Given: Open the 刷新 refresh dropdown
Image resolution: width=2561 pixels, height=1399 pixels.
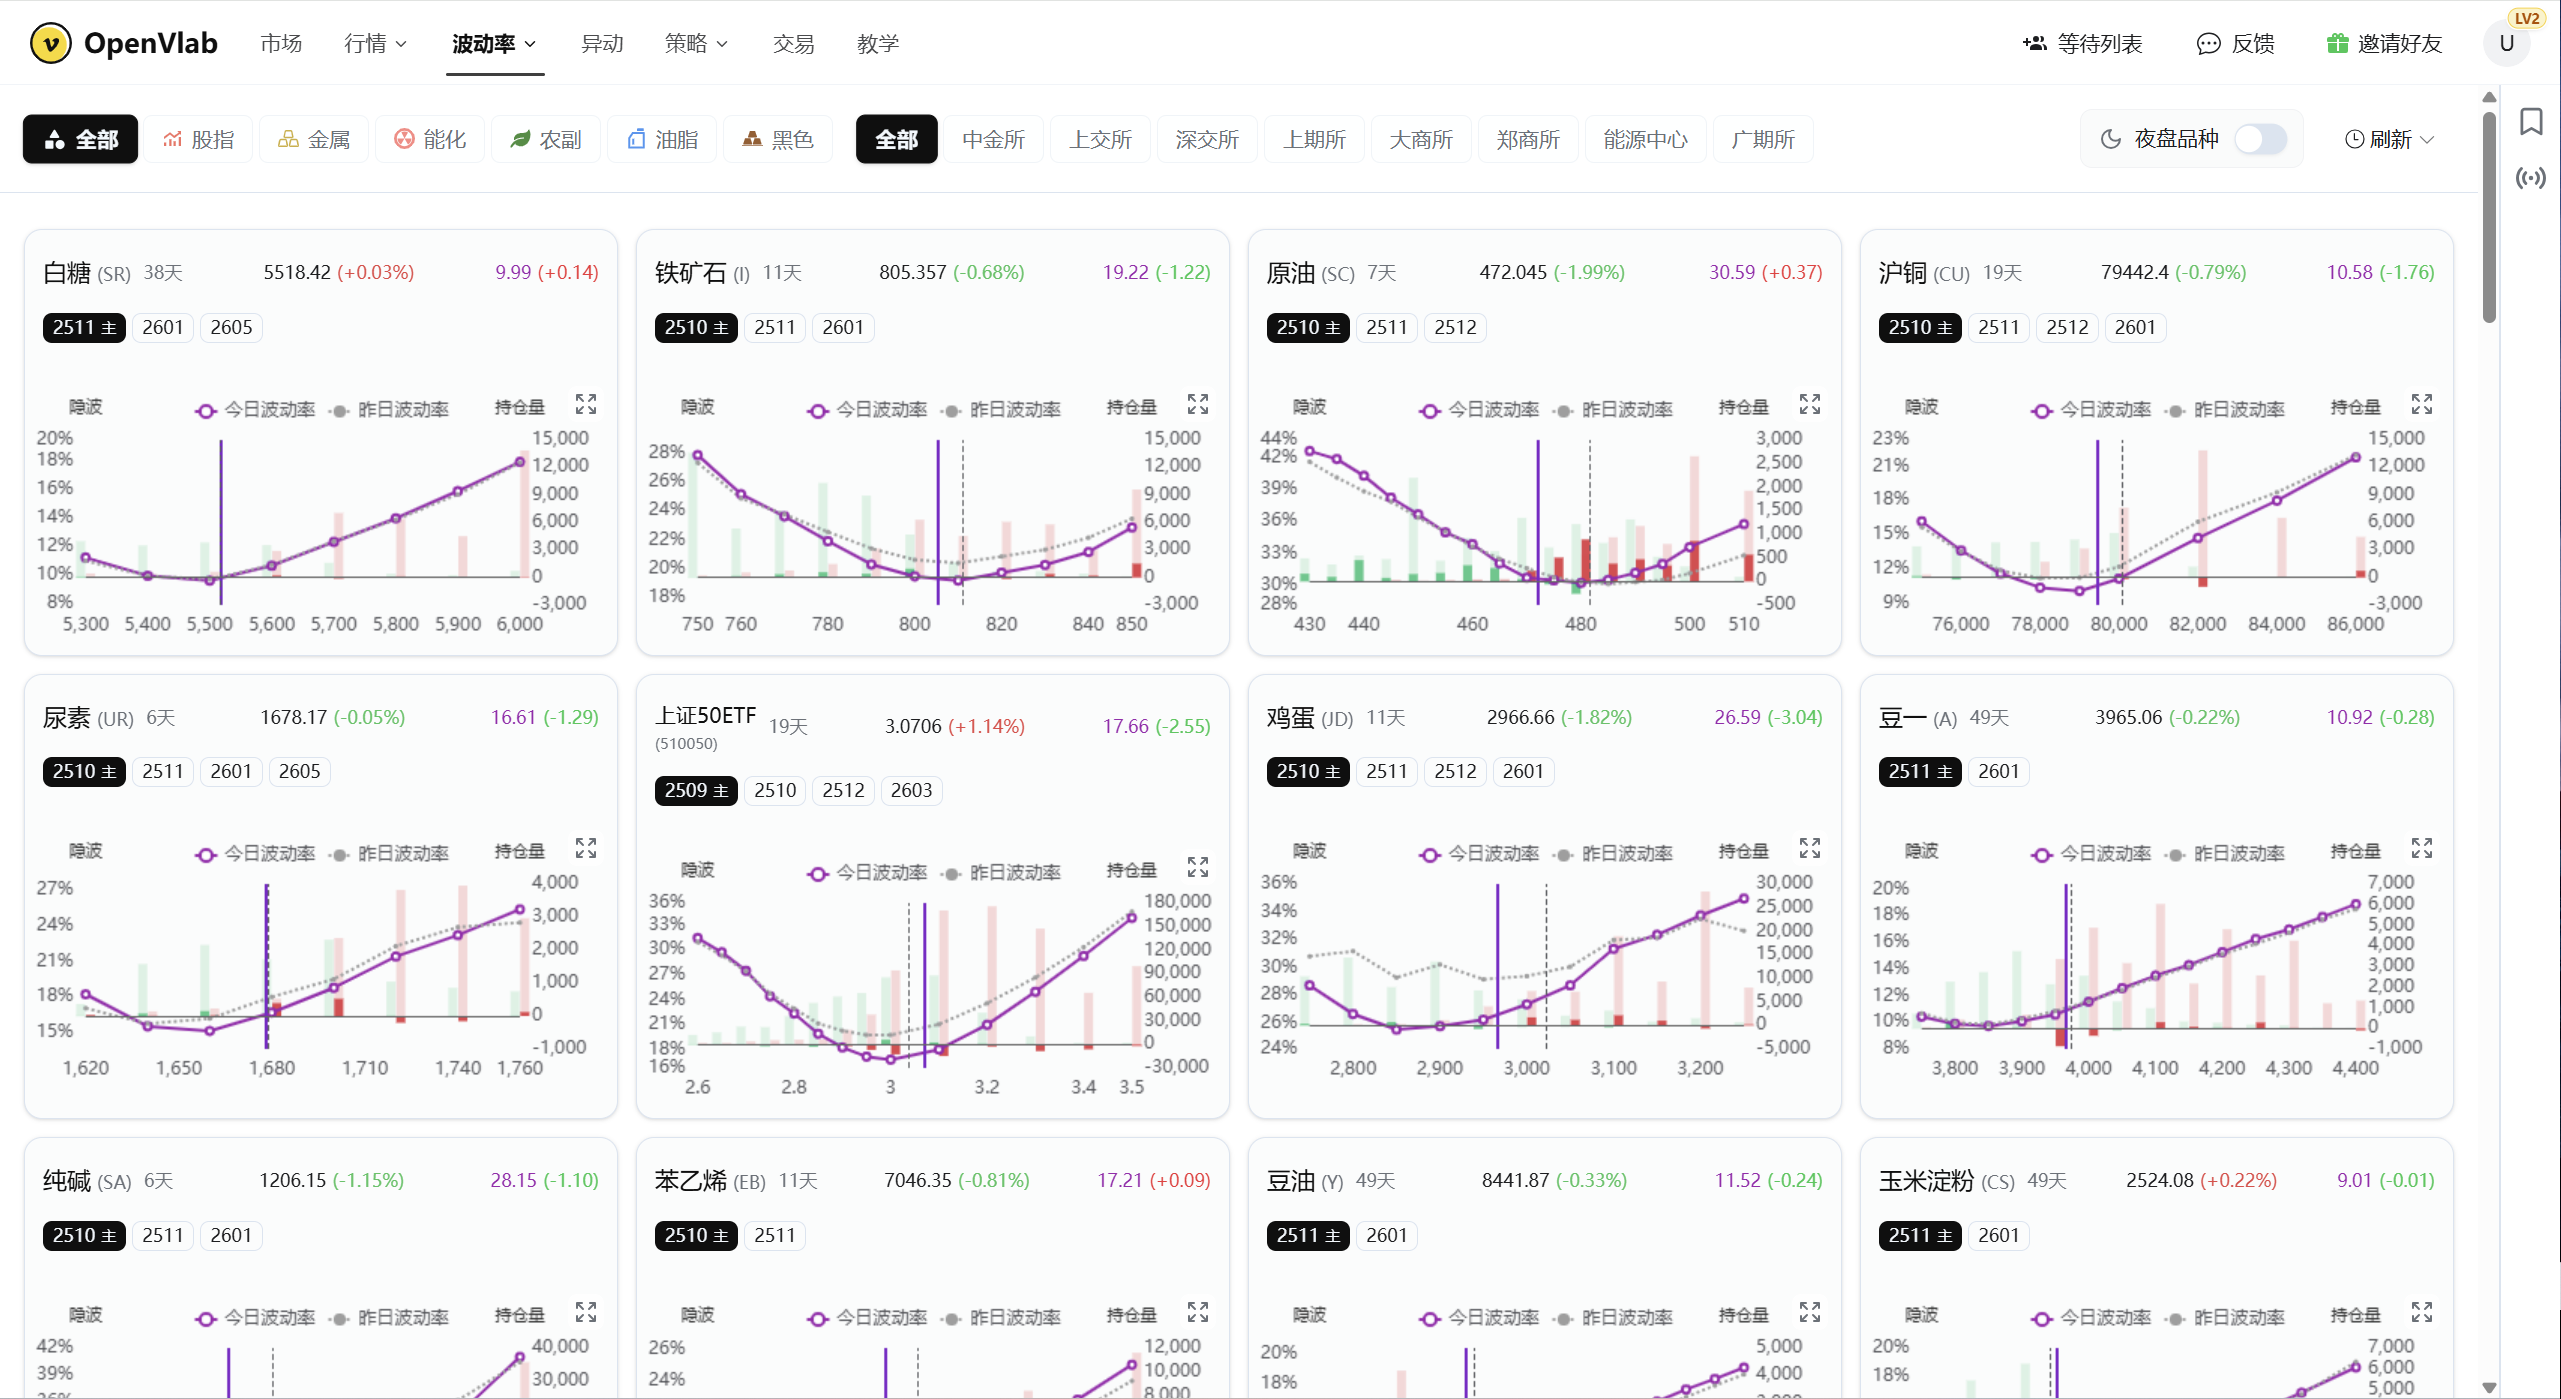Looking at the screenshot, I should pyautogui.click(x=2390, y=139).
